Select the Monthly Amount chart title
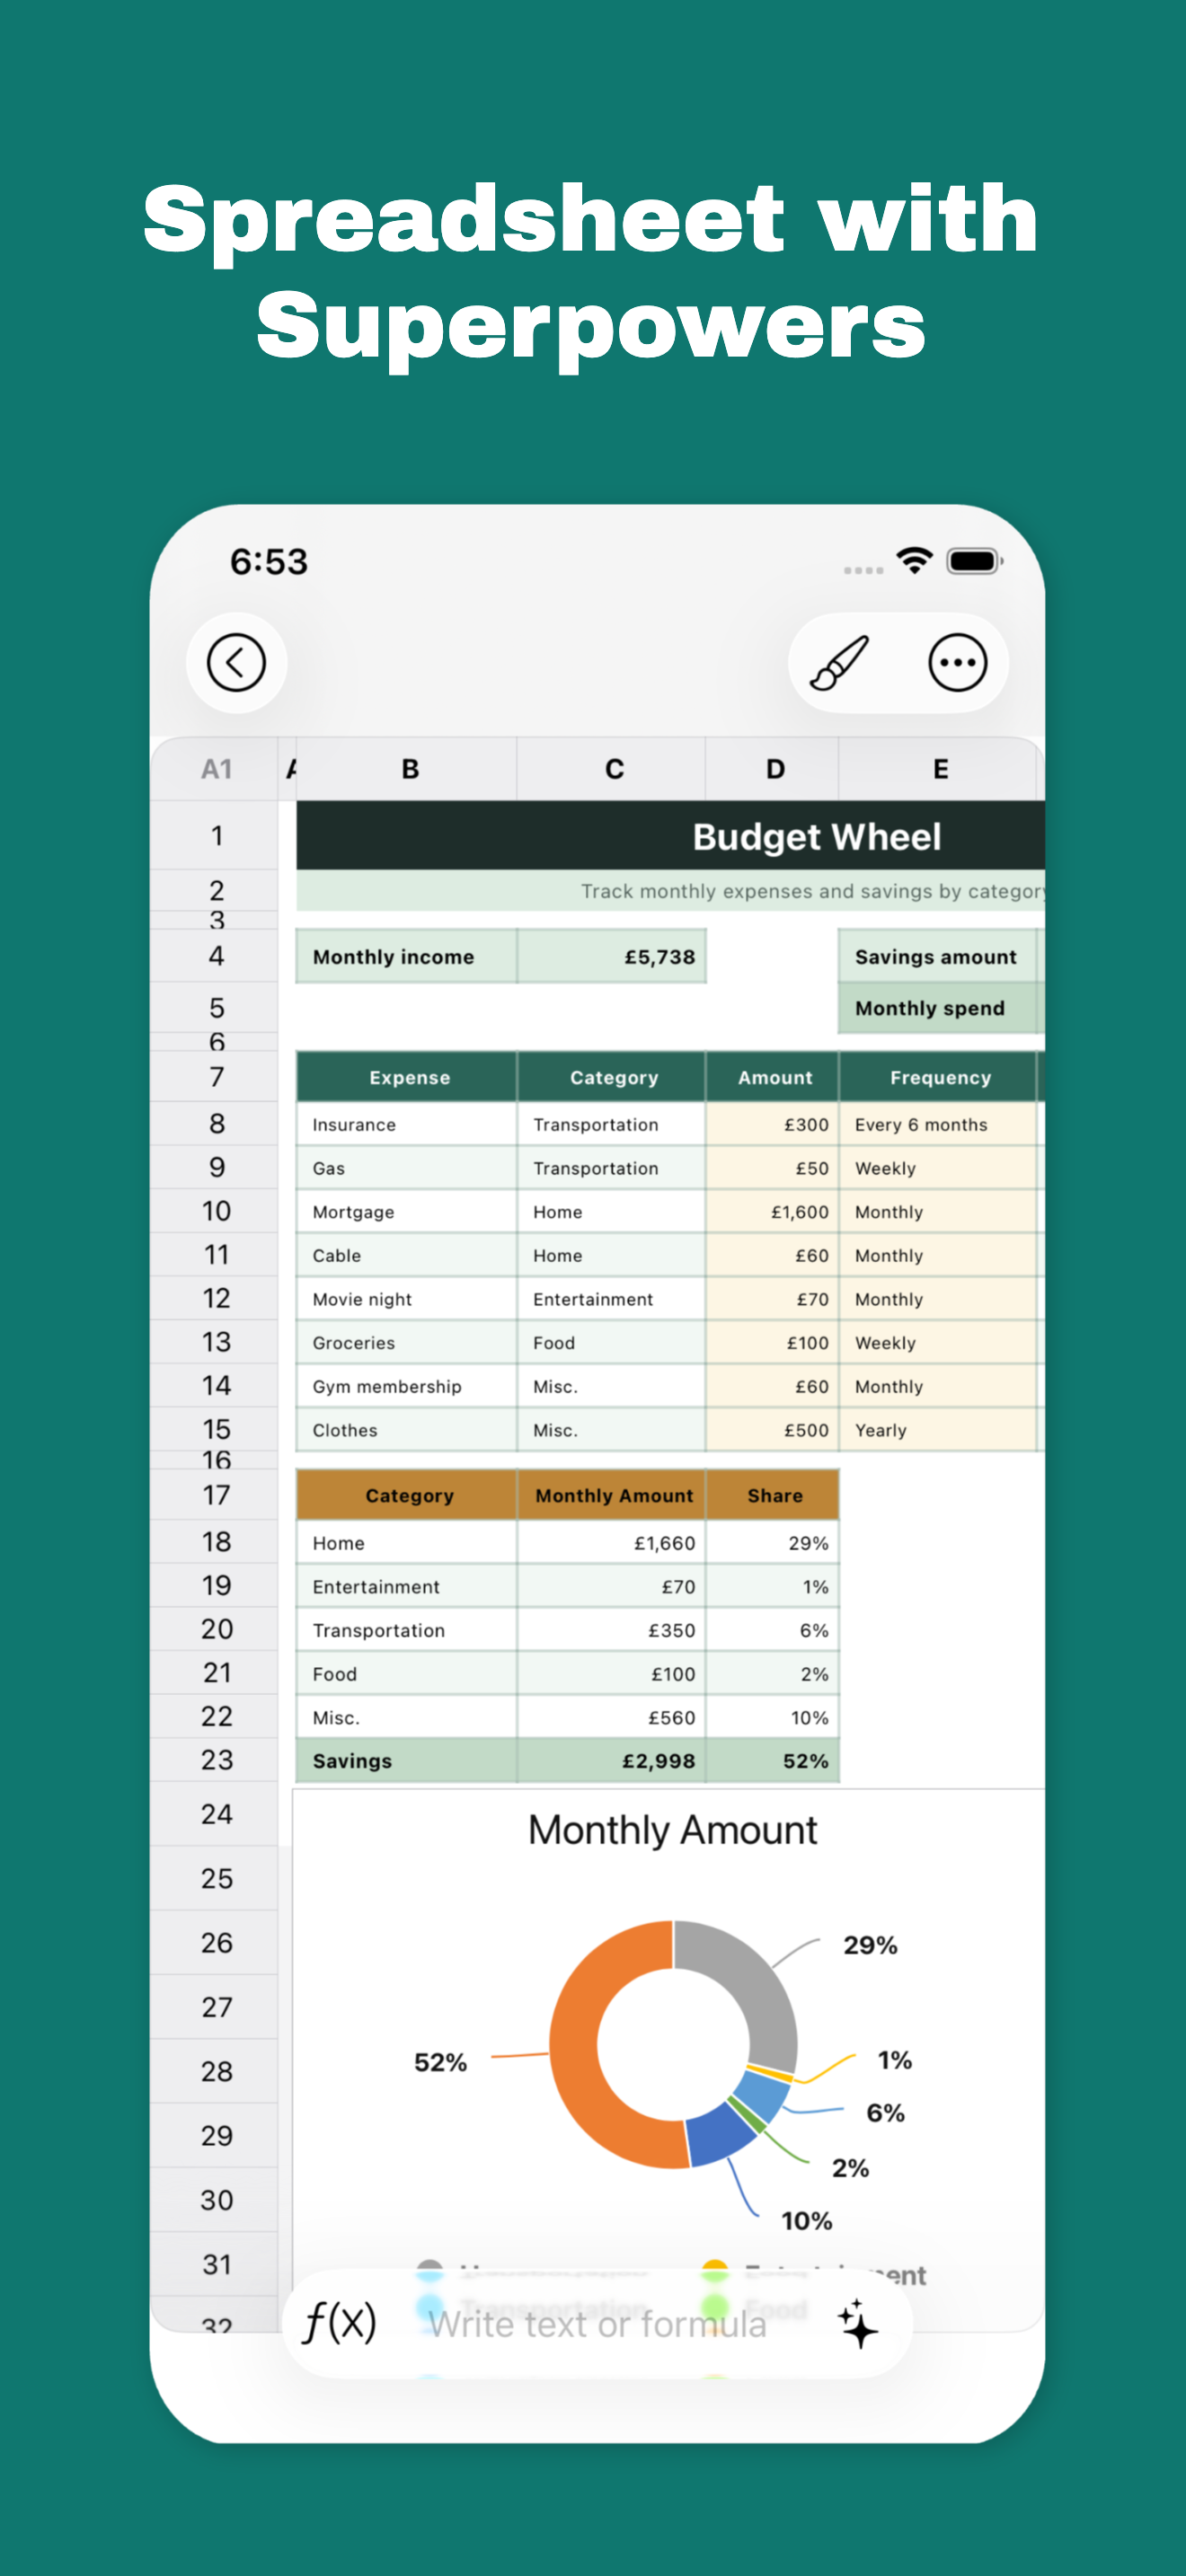The height and width of the screenshot is (2576, 1186). (x=672, y=1830)
